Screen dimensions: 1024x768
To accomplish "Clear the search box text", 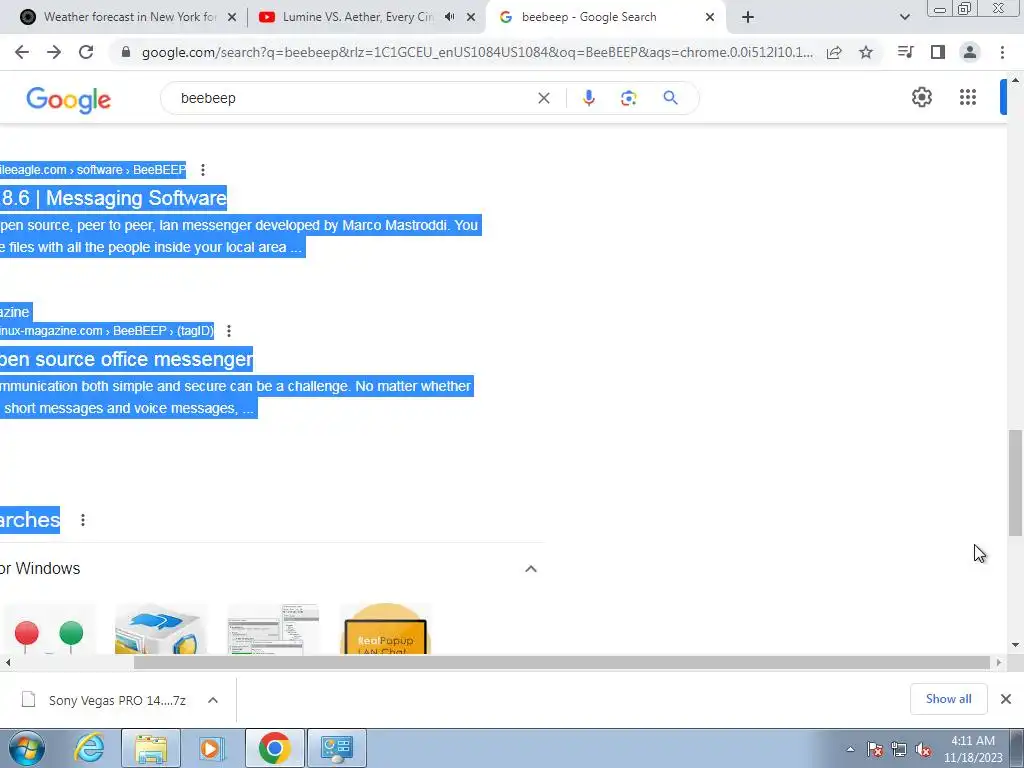I will point(543,98).
